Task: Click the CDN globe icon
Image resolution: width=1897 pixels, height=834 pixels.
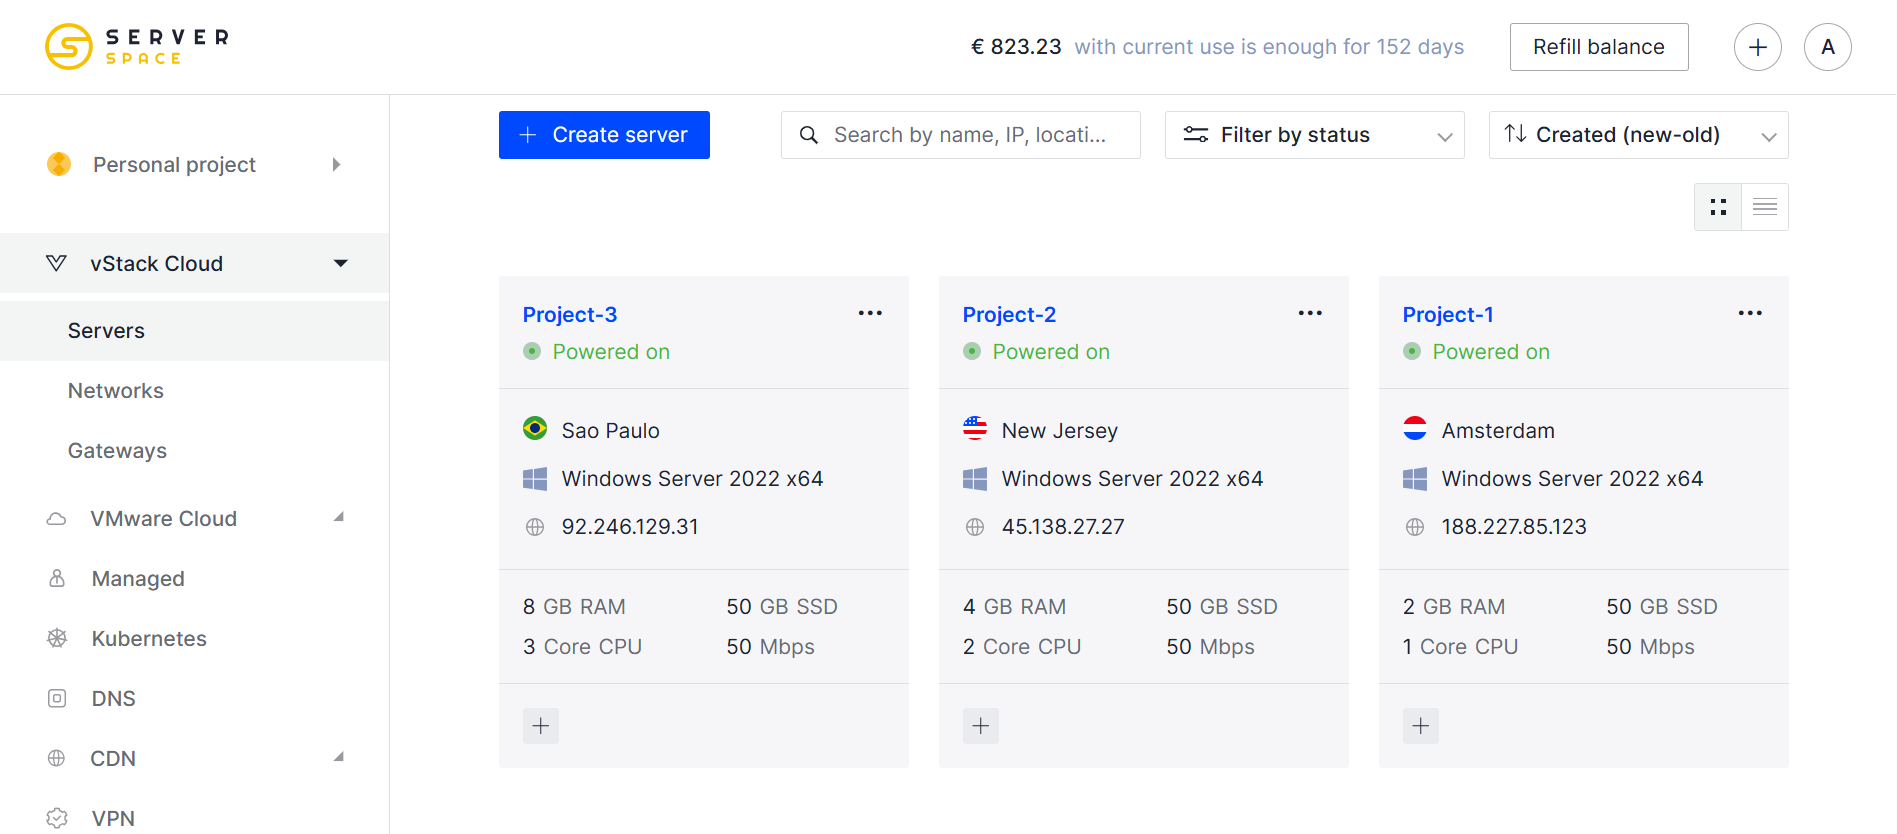Action: (57, 759)
